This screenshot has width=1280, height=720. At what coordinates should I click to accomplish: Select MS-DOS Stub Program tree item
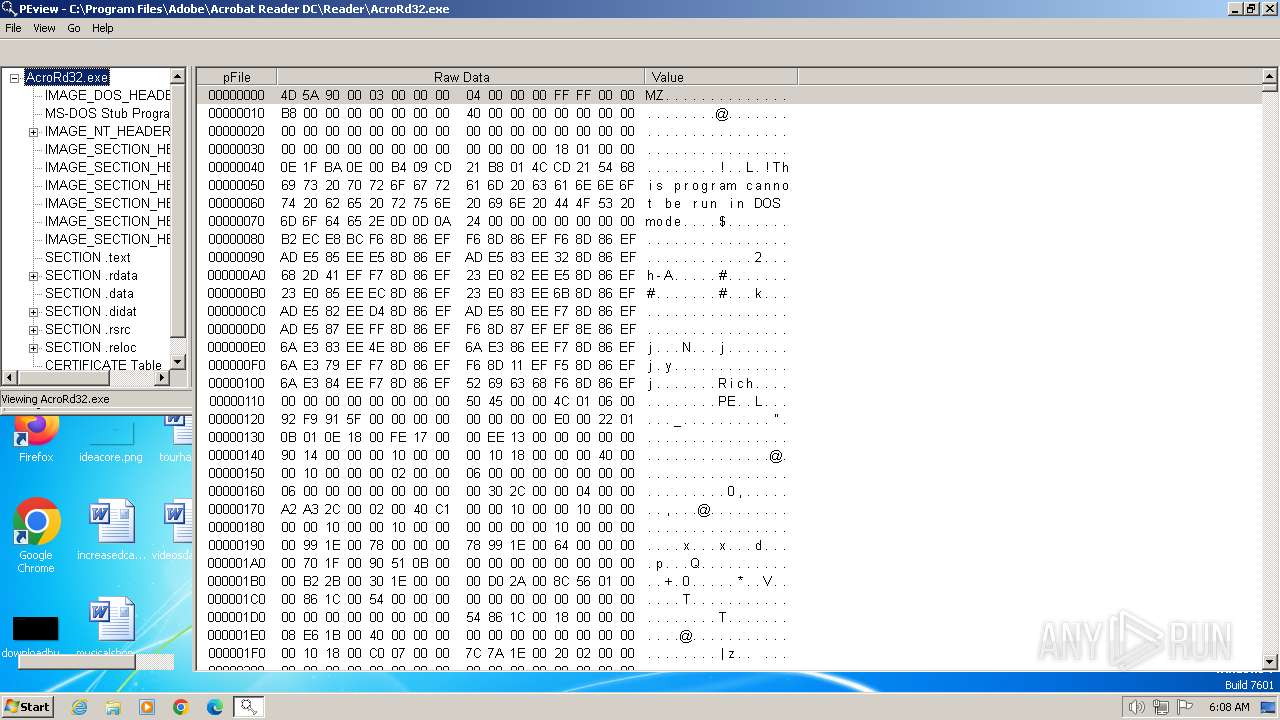tap(107, 113)
